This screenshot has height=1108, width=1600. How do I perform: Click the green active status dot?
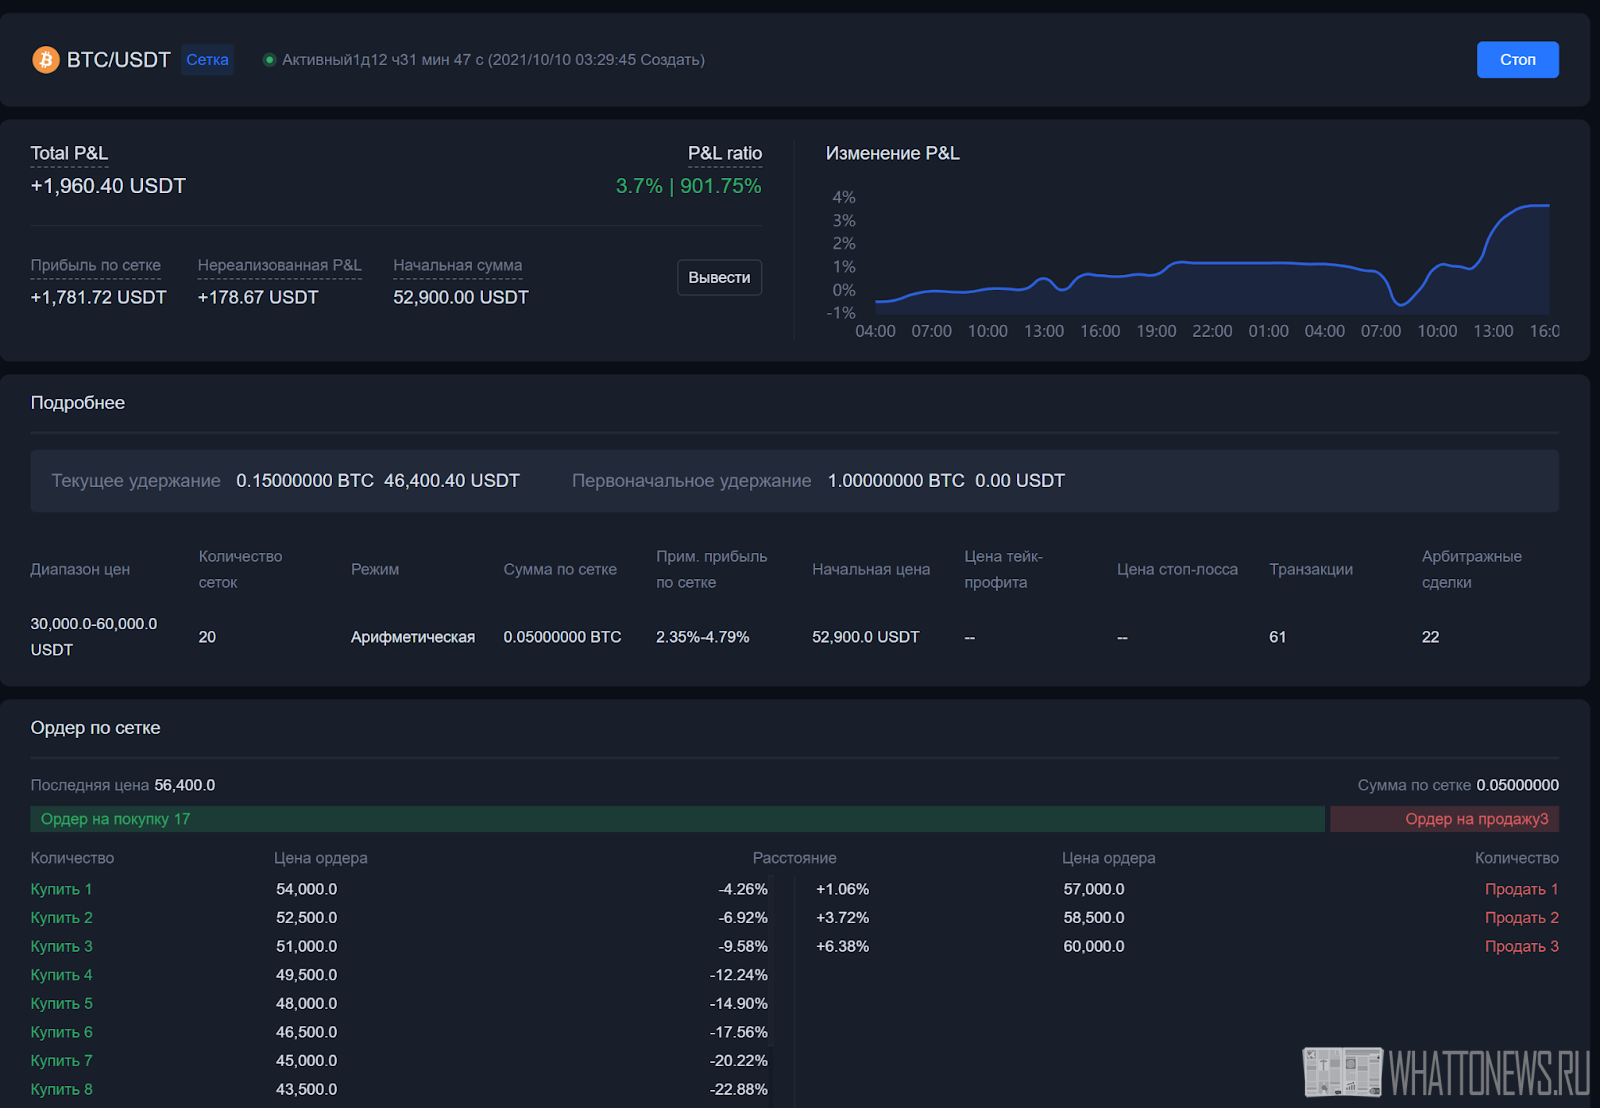click(x=269, y=60)
